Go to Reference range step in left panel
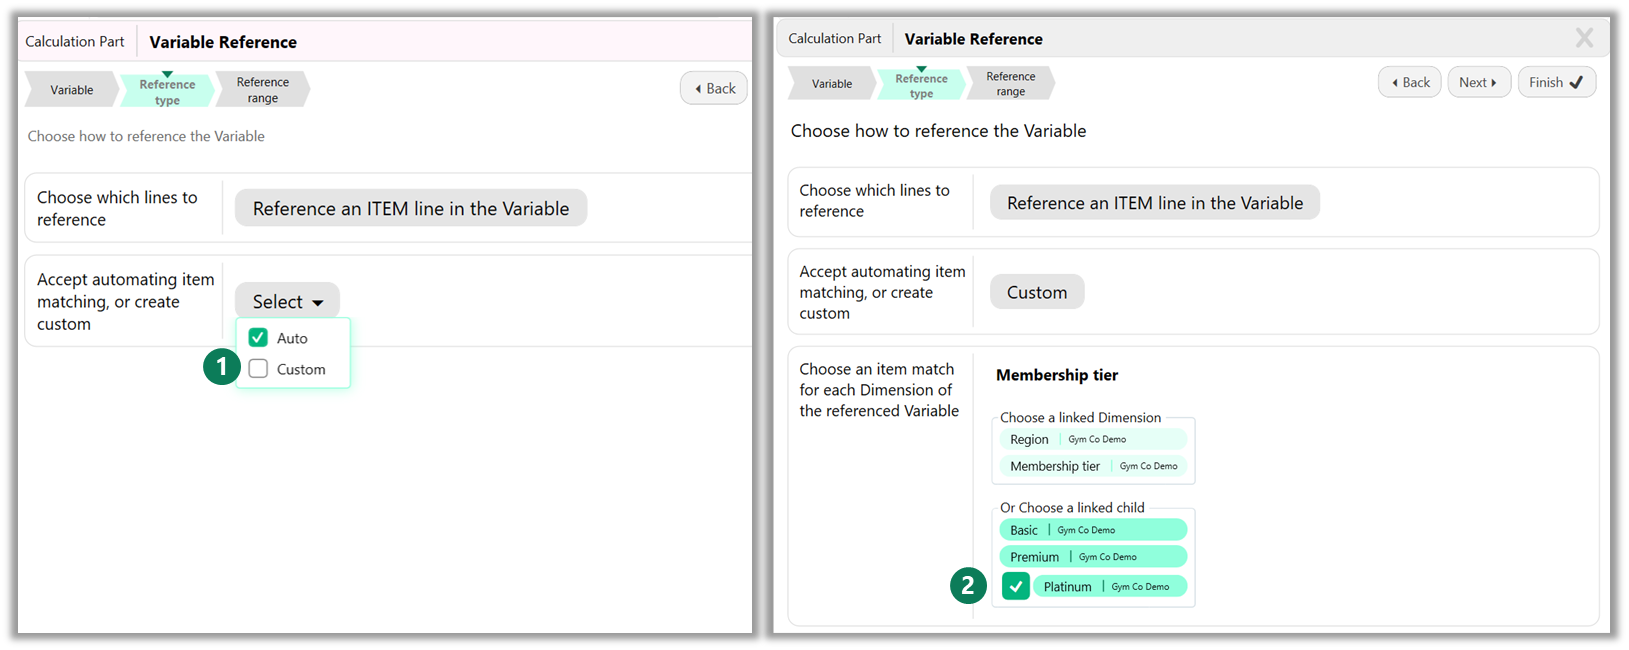This screenshot has height=650, width=1629. (262, 90)
